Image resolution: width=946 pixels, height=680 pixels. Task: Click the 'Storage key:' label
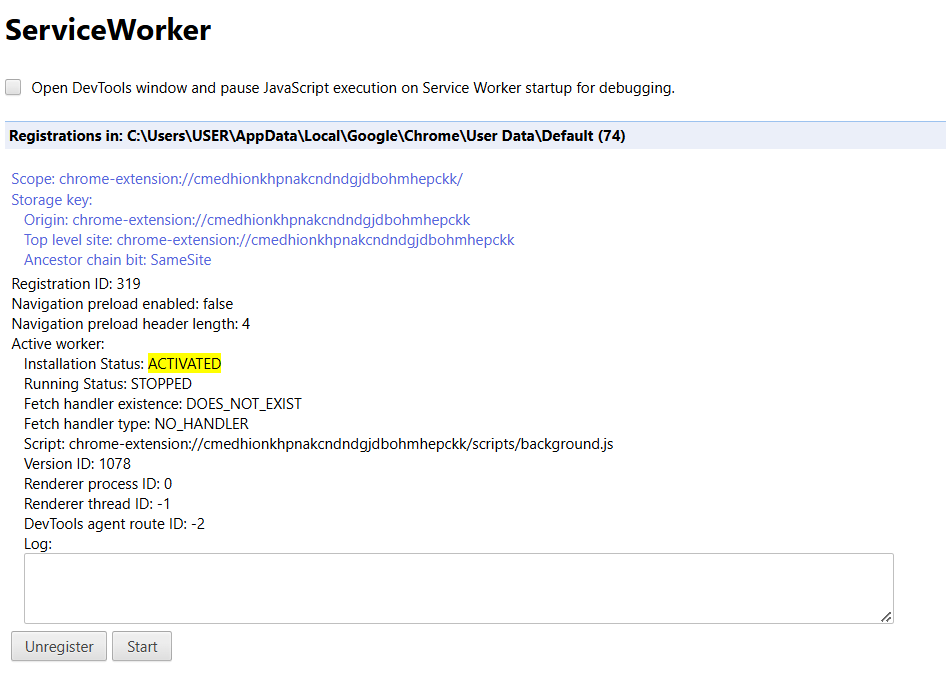[x=52, y=200]
